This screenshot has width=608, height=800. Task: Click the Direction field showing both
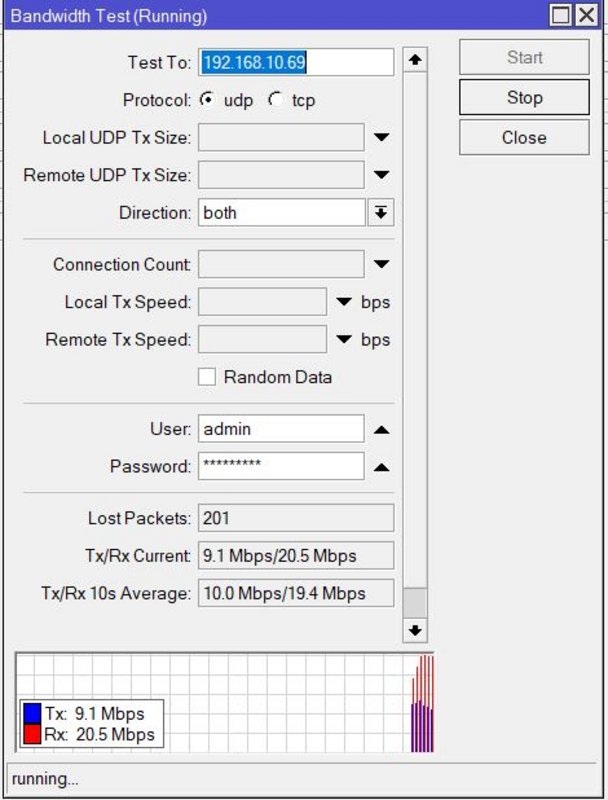click(x=282, y=212)
